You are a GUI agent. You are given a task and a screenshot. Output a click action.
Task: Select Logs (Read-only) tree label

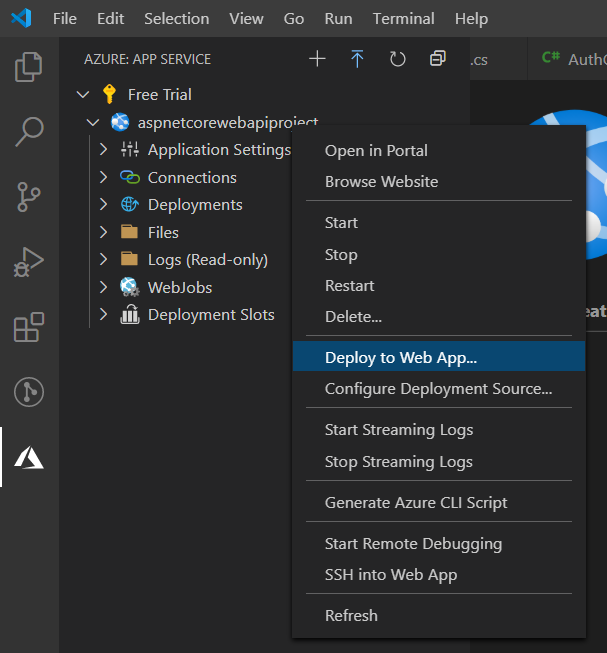pyautogui.click(x=208, y=260)
